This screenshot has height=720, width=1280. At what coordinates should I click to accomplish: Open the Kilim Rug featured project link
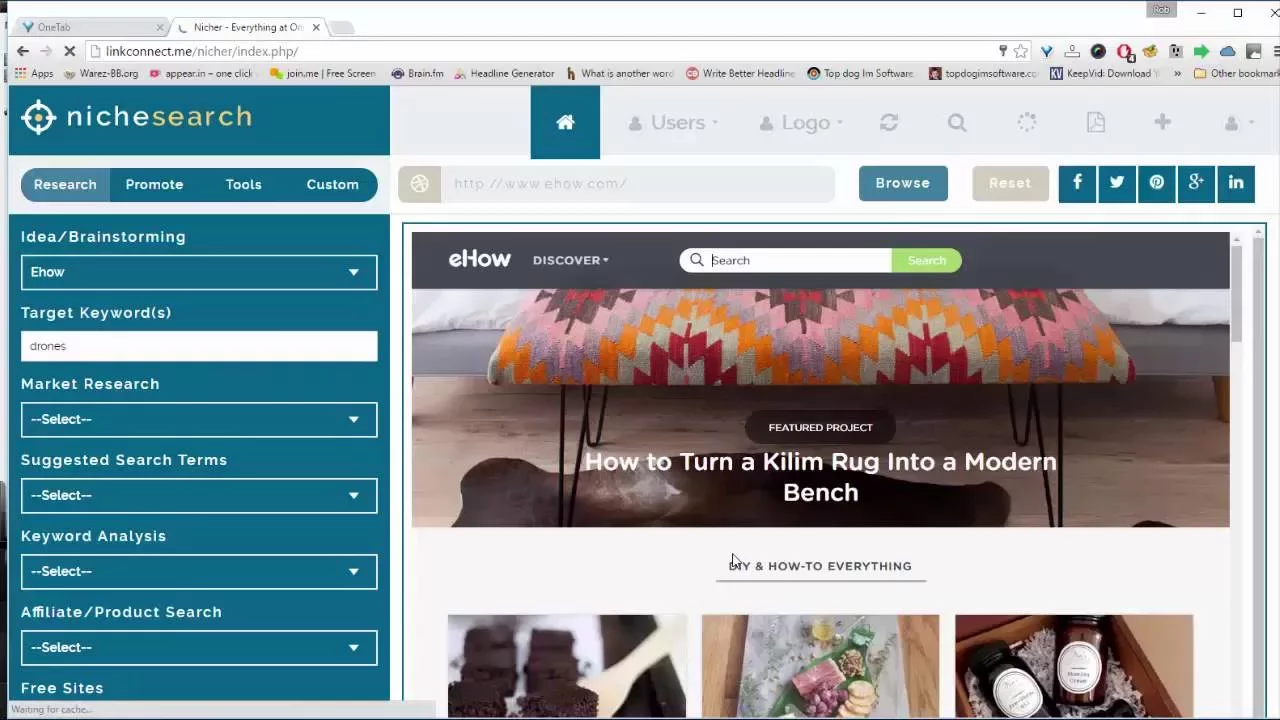(820, 477)
